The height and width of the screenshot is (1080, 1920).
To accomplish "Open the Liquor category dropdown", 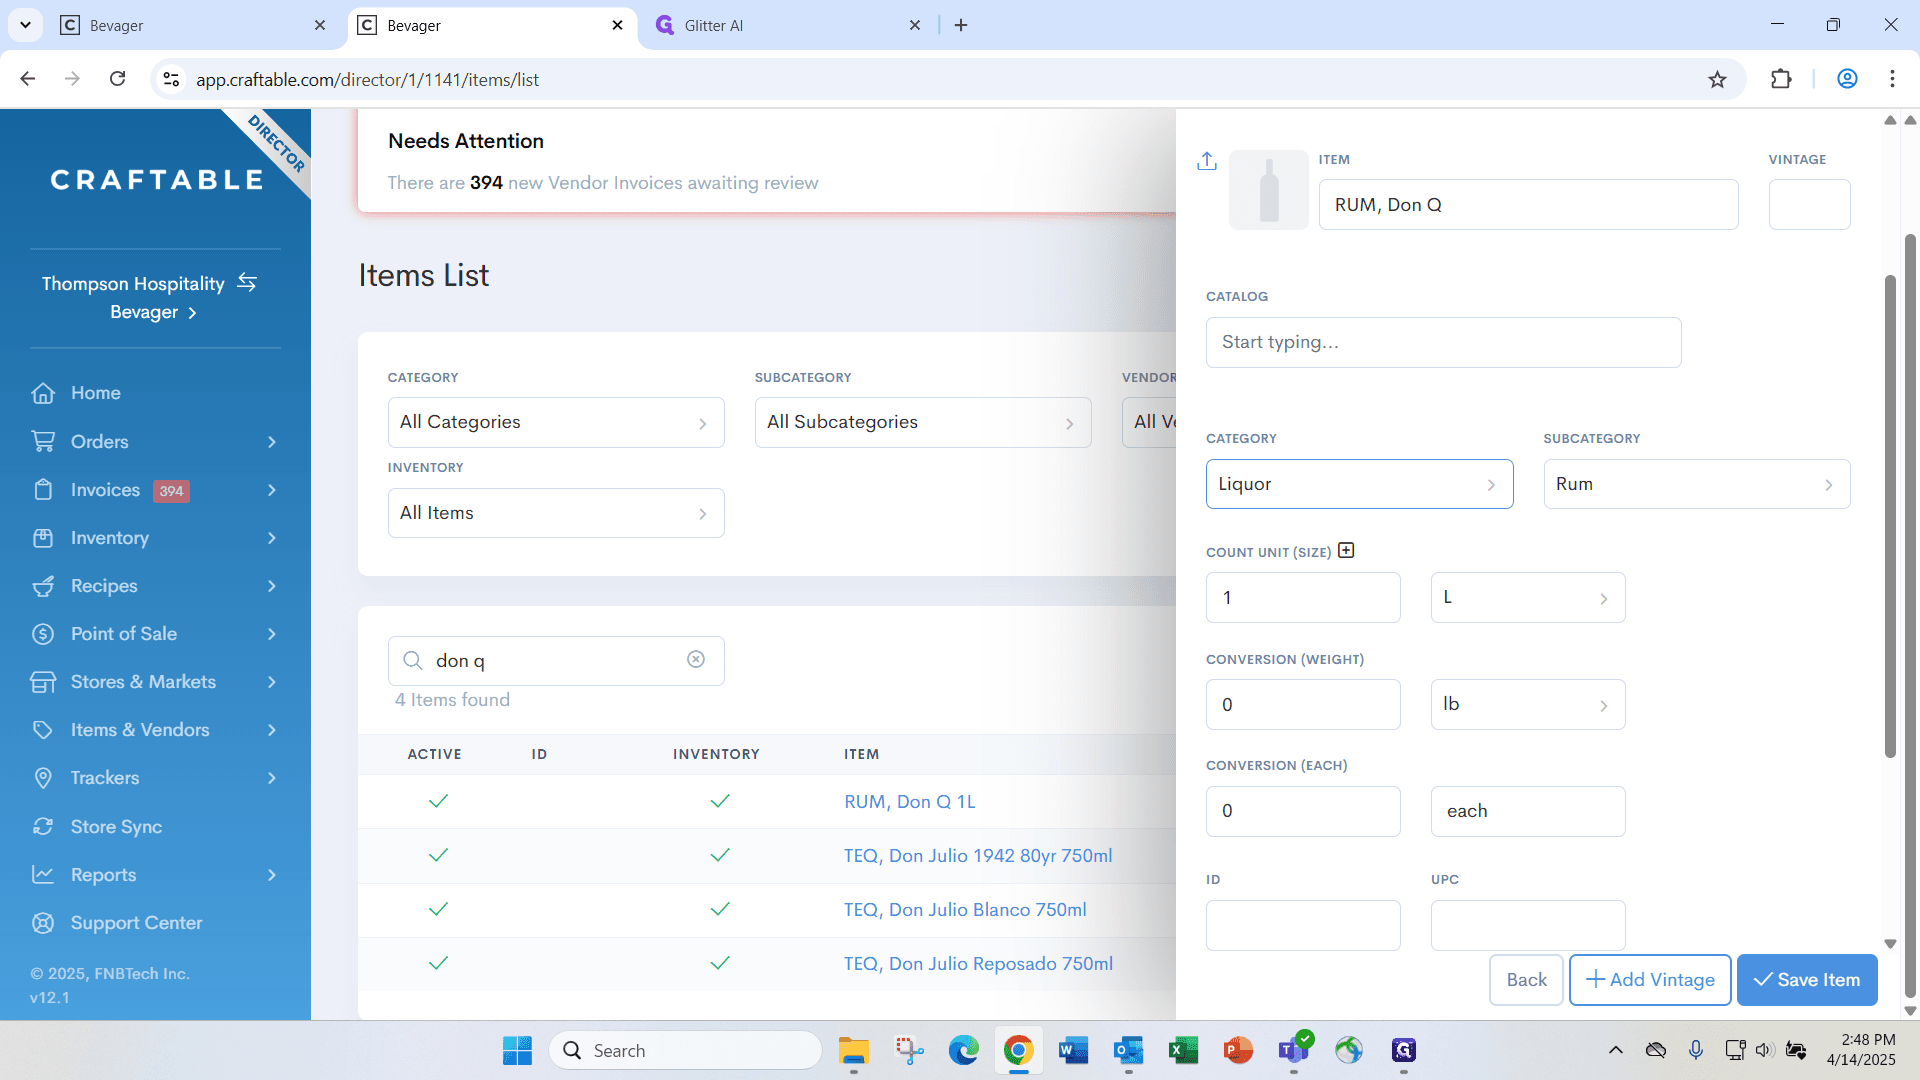I will tap(1359, 484).
